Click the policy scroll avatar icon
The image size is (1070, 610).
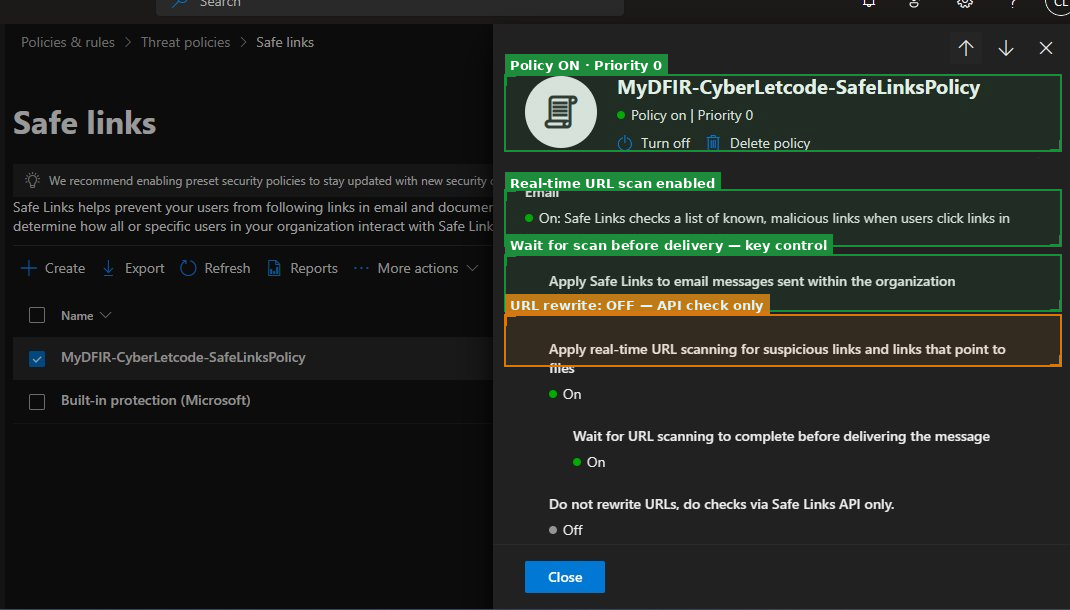[x=561, y=112]
